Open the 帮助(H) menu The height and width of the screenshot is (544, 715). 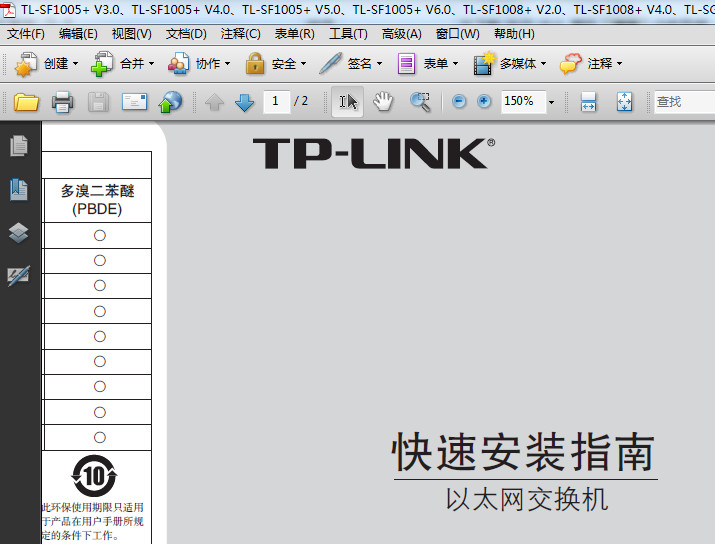(514, 34)
